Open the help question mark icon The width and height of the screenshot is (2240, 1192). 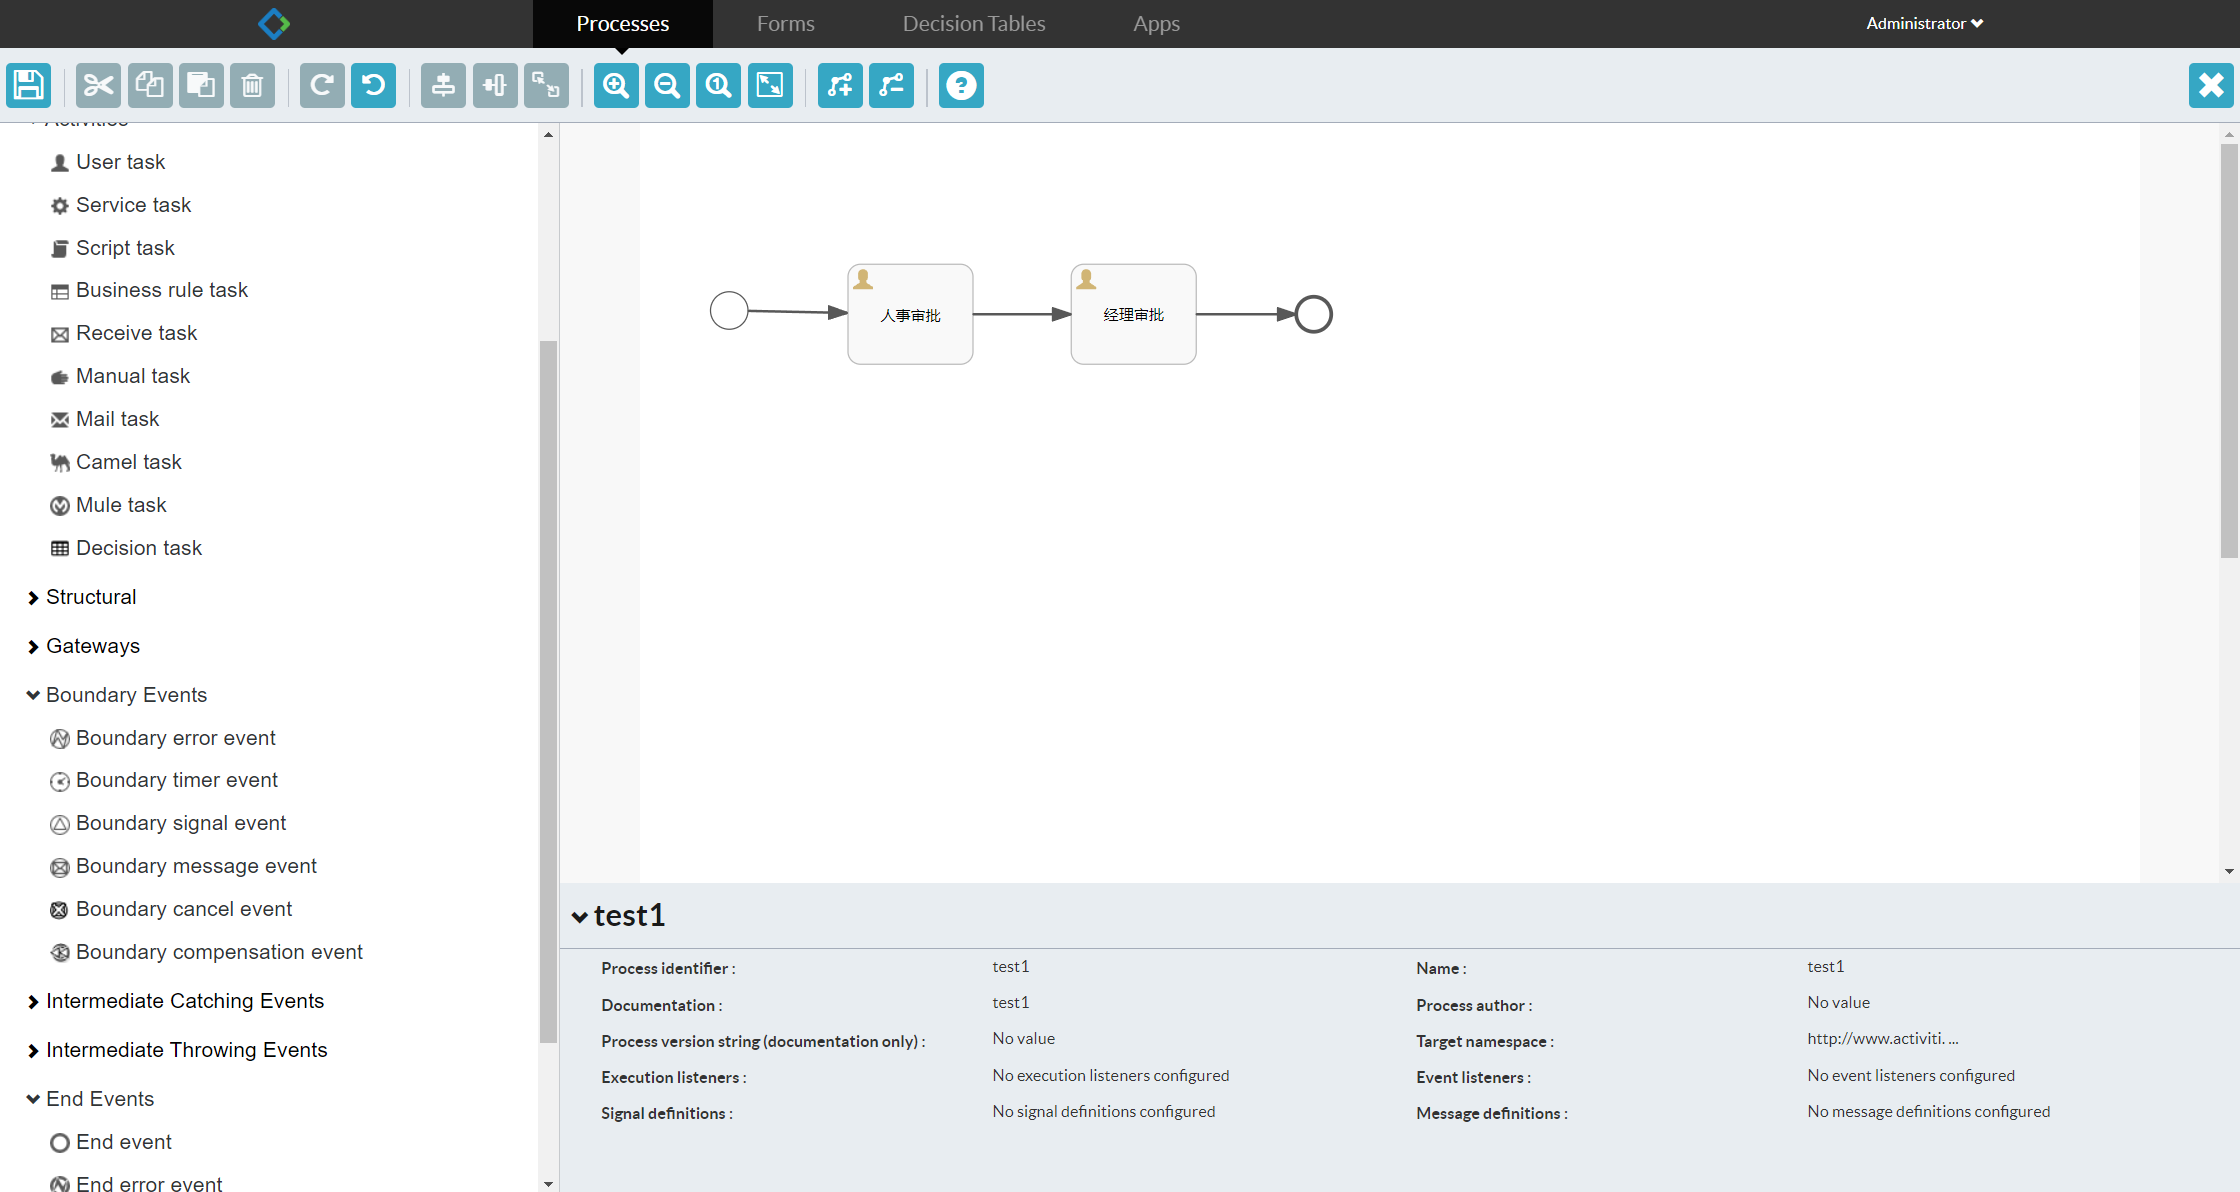(x=961, y=85)
